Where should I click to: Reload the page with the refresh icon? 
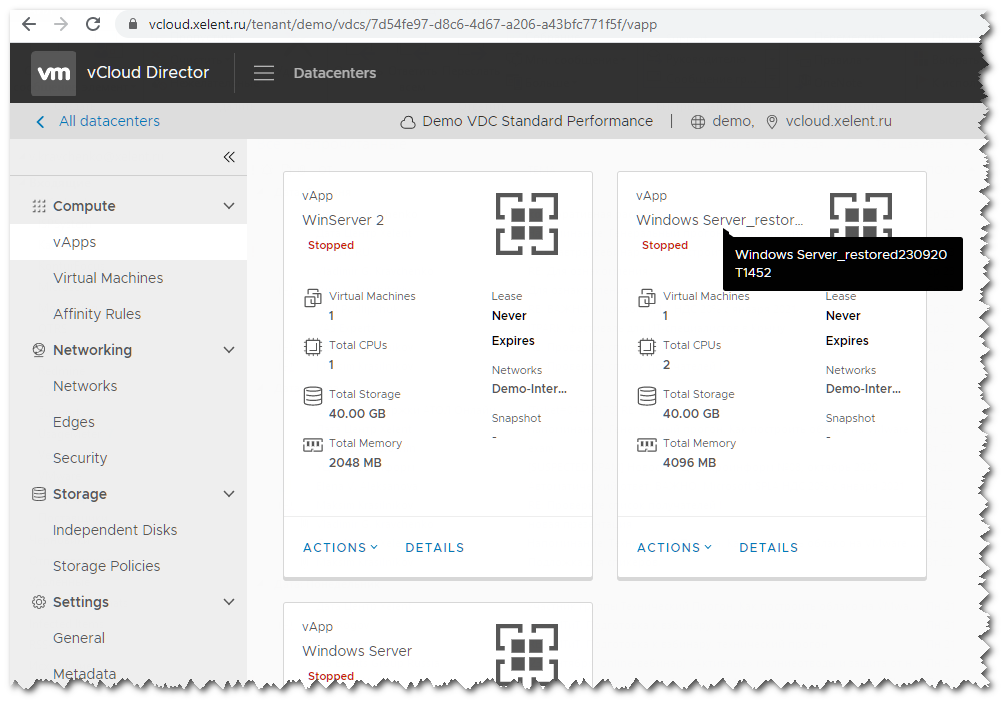click(93, 24)
